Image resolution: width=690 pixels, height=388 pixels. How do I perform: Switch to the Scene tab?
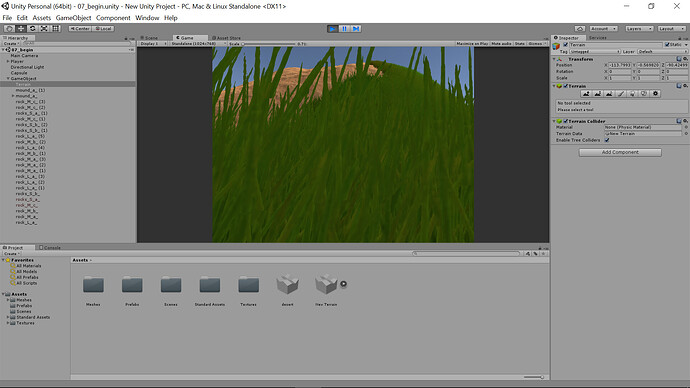150,38
